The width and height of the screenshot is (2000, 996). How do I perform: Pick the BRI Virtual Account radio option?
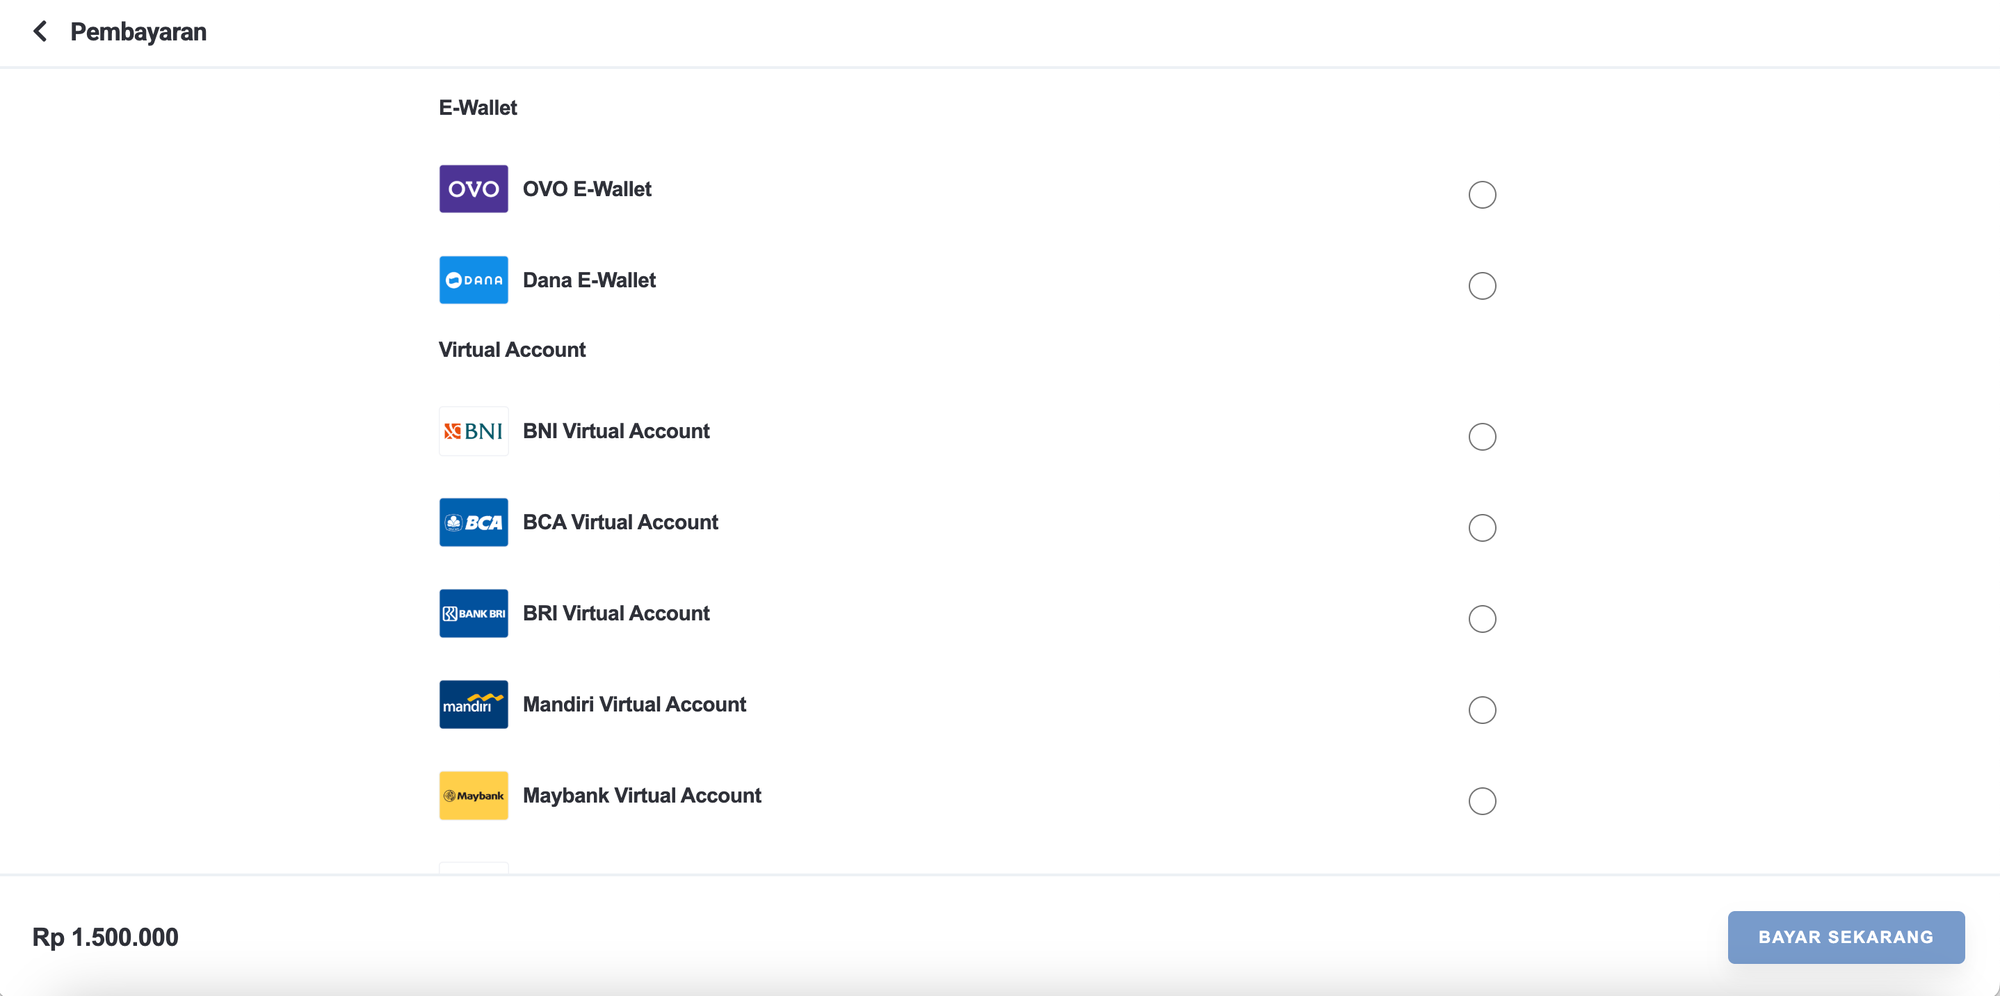click(1482, 618)
